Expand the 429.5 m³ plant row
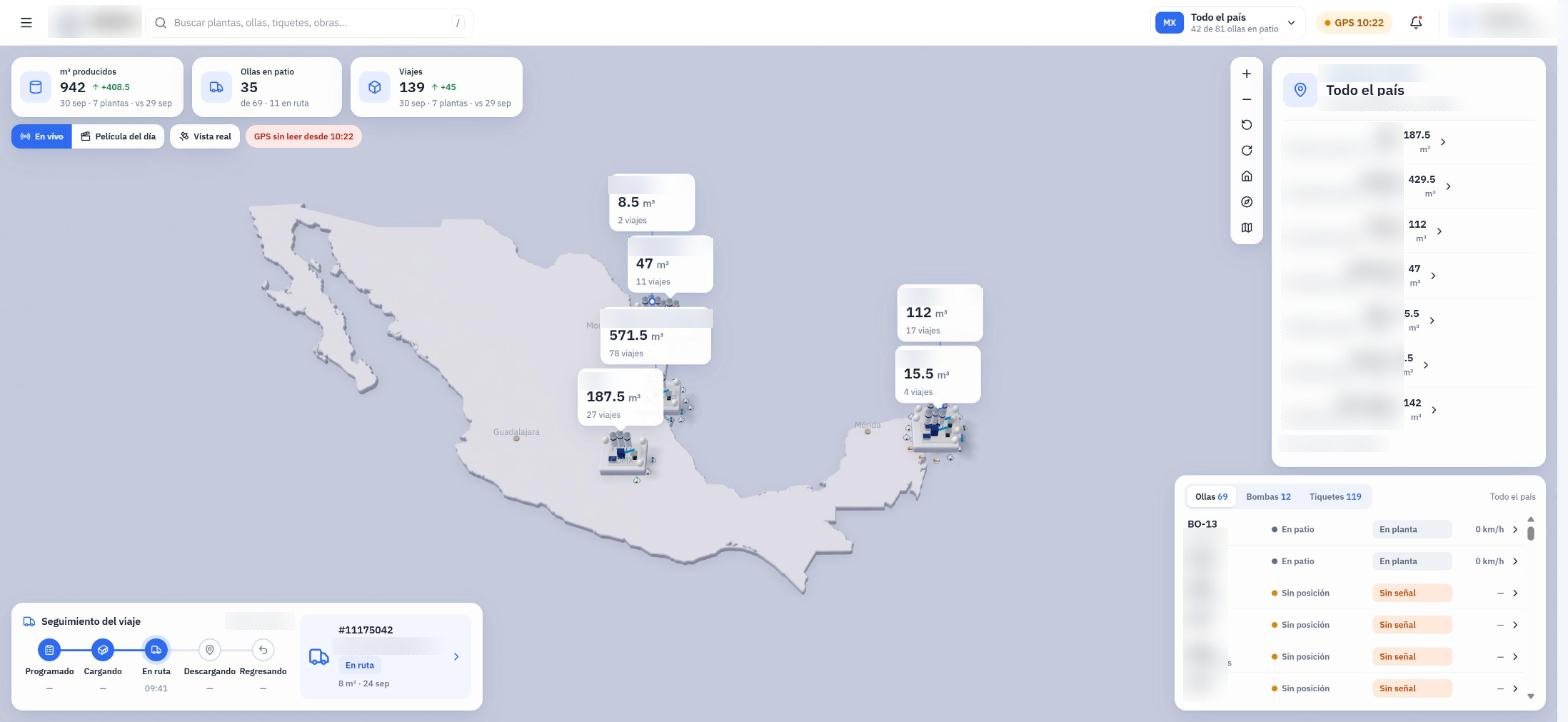The image size is (1568, 722). pyautogui.click(x=1448, y=187)
